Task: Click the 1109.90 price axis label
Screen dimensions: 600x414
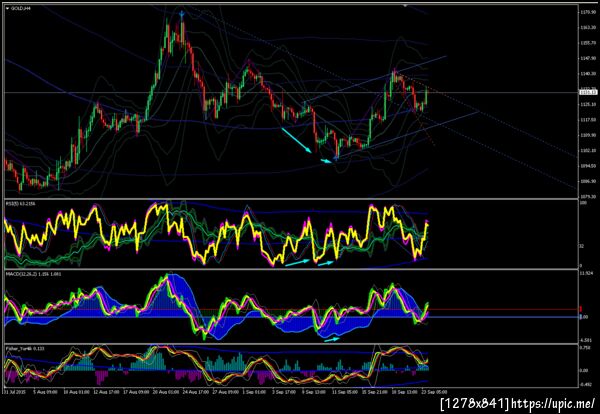Action: (x=587, y=135)
